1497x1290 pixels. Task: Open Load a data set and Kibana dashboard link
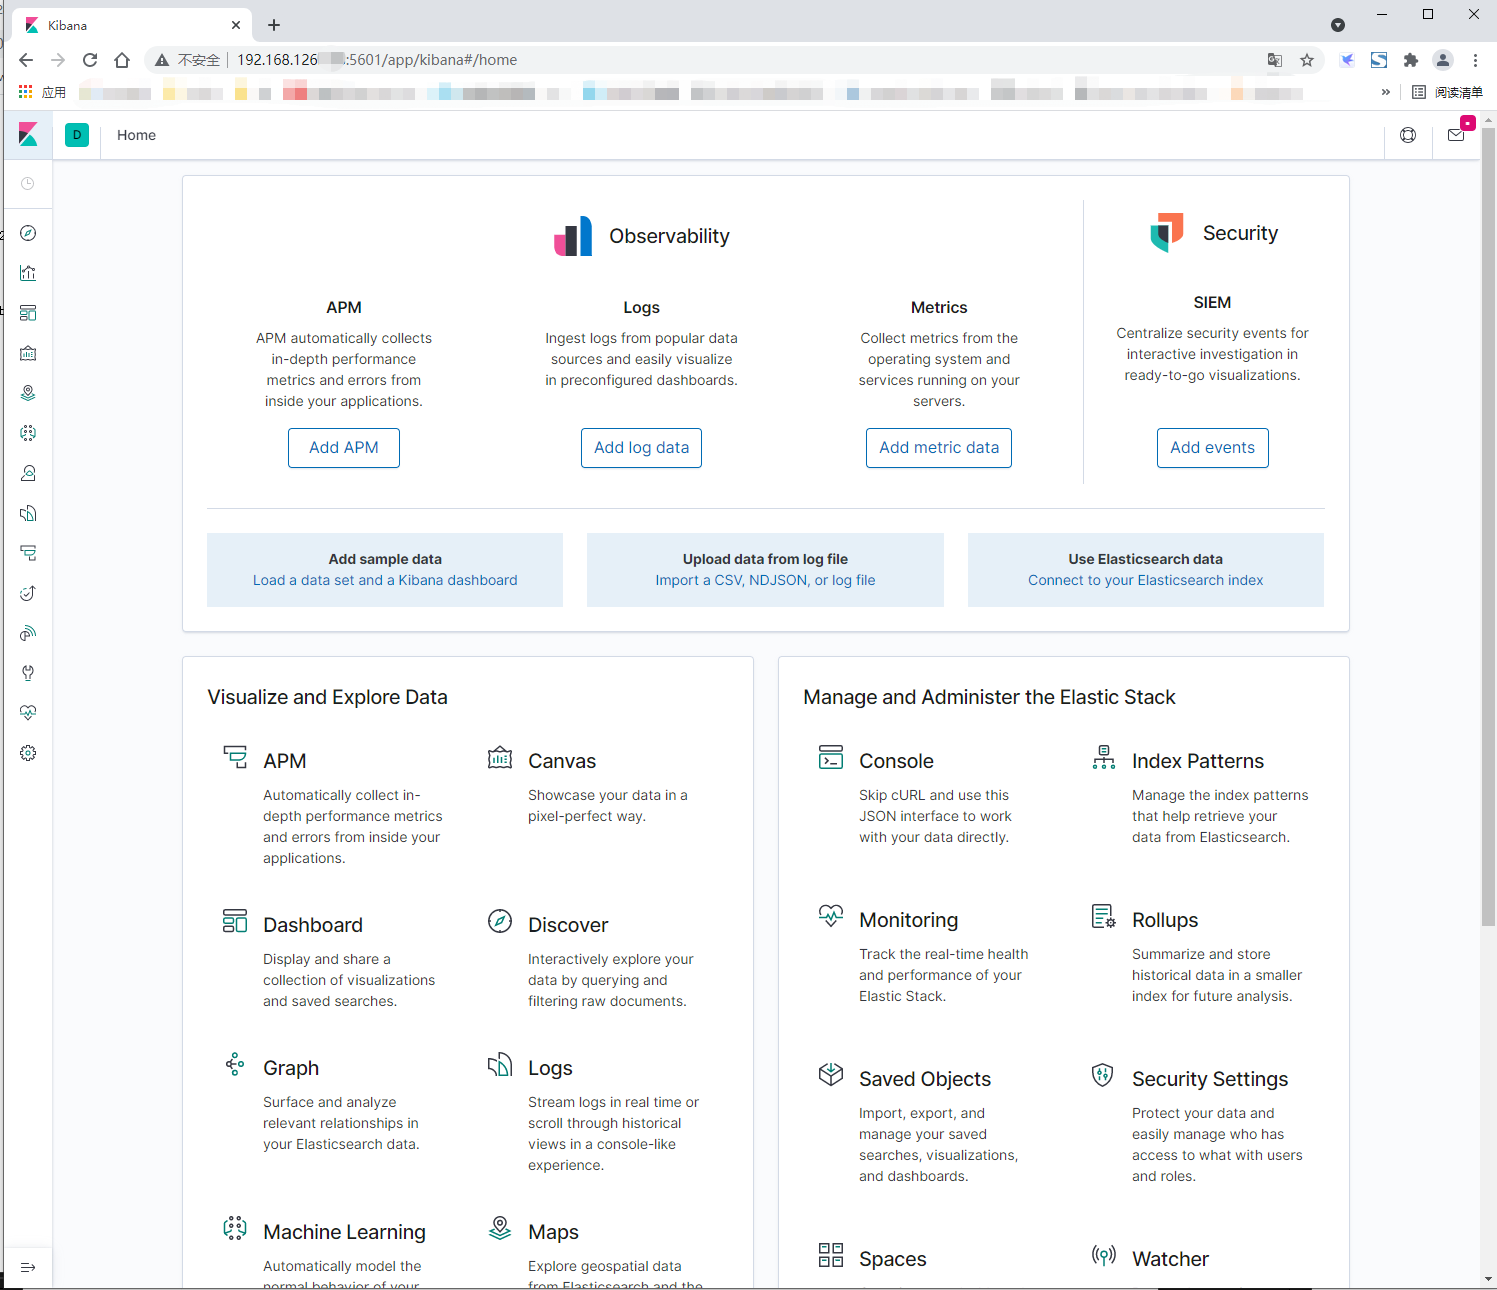click(x=385, y=580)
